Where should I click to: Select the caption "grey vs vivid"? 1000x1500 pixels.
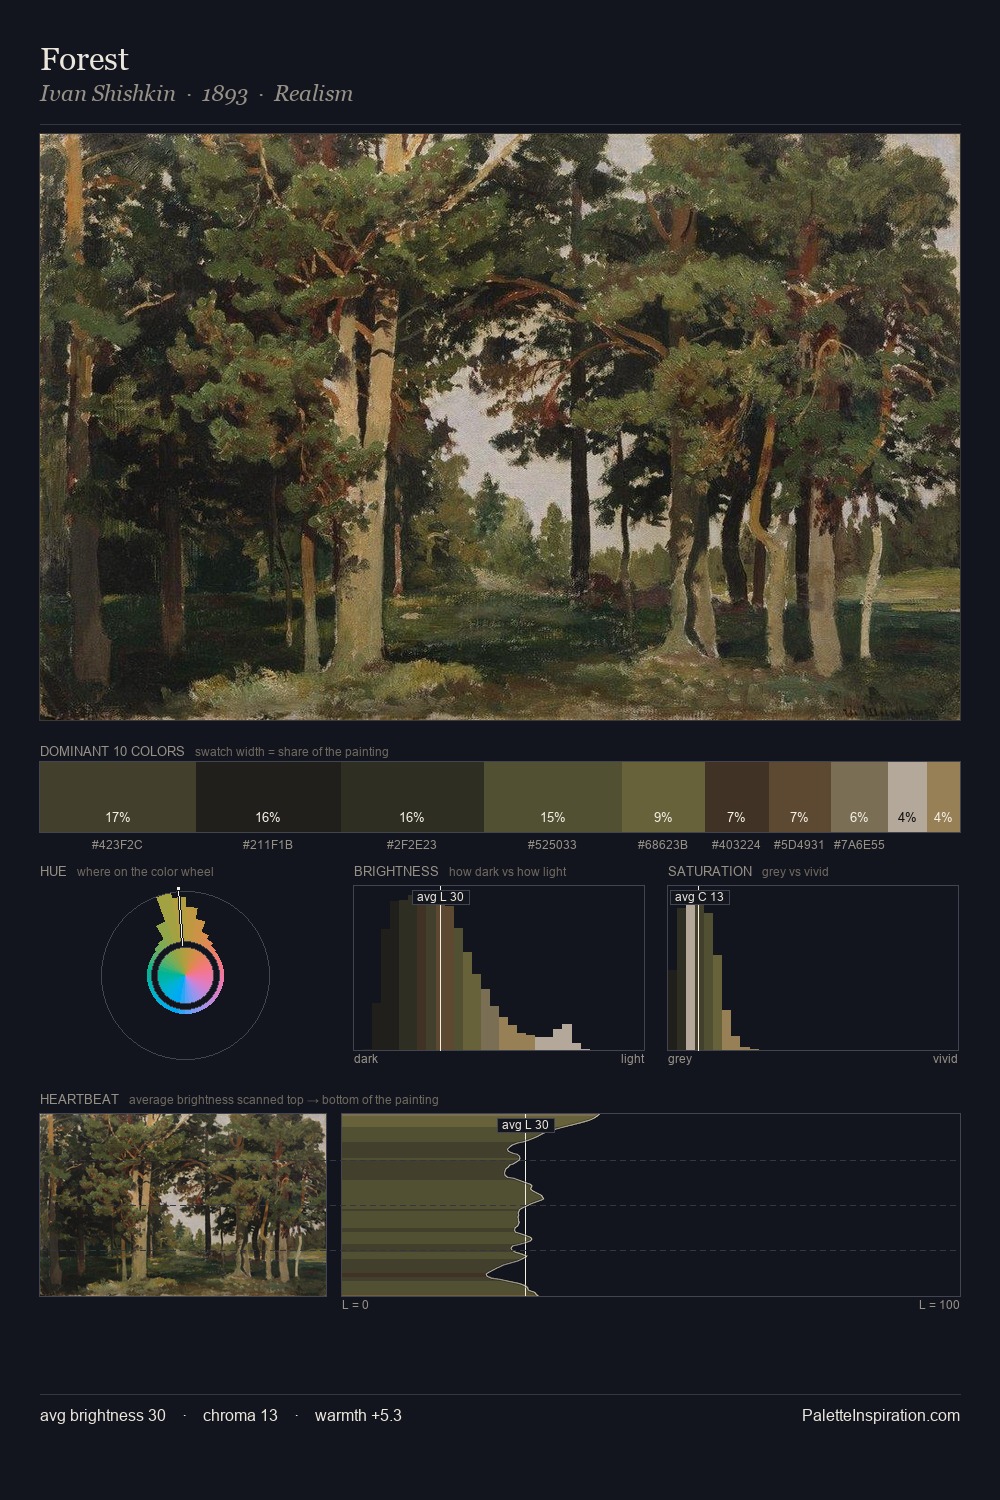tap(795, 872)
